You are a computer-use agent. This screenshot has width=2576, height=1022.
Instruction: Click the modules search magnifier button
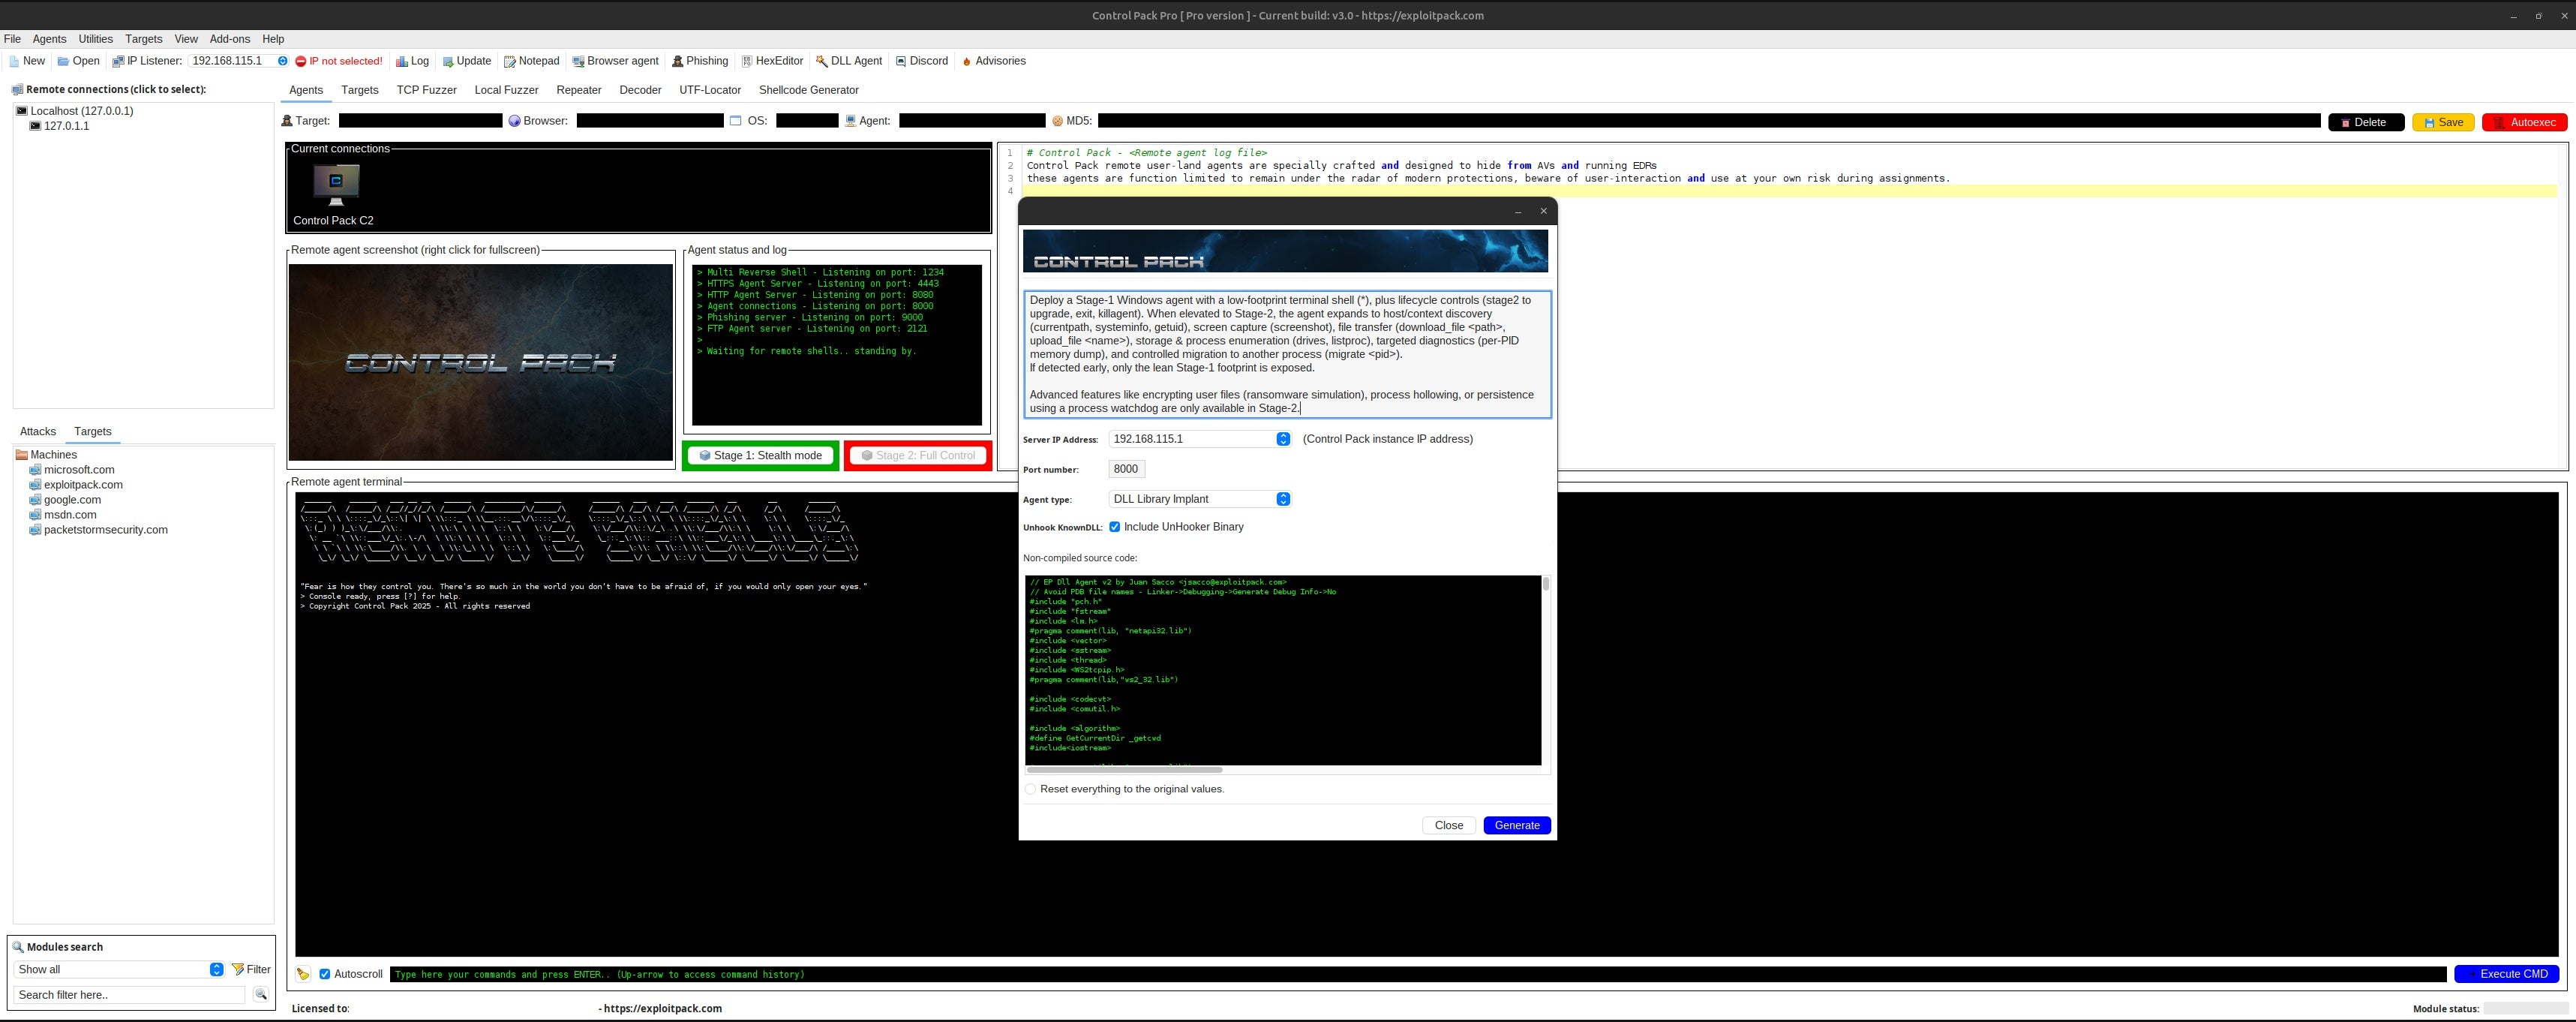coord(260,995)
